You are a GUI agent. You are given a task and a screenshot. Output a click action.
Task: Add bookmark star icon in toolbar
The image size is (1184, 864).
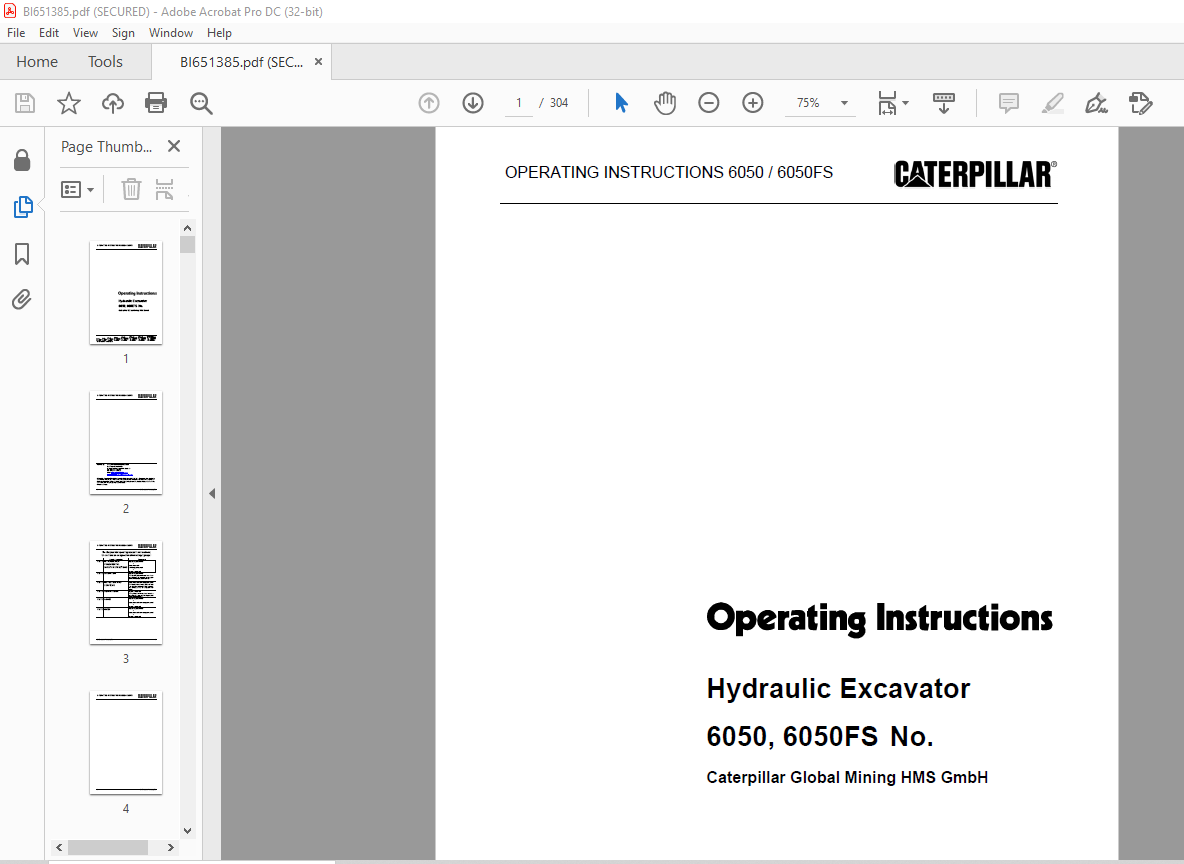click(x=69, y=103)
